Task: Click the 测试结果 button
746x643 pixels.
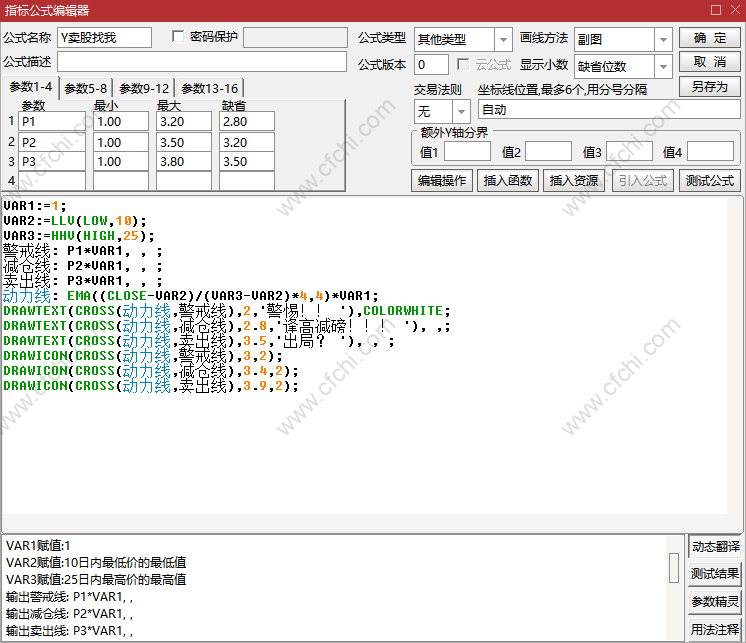Action: [x=716, y=574]
